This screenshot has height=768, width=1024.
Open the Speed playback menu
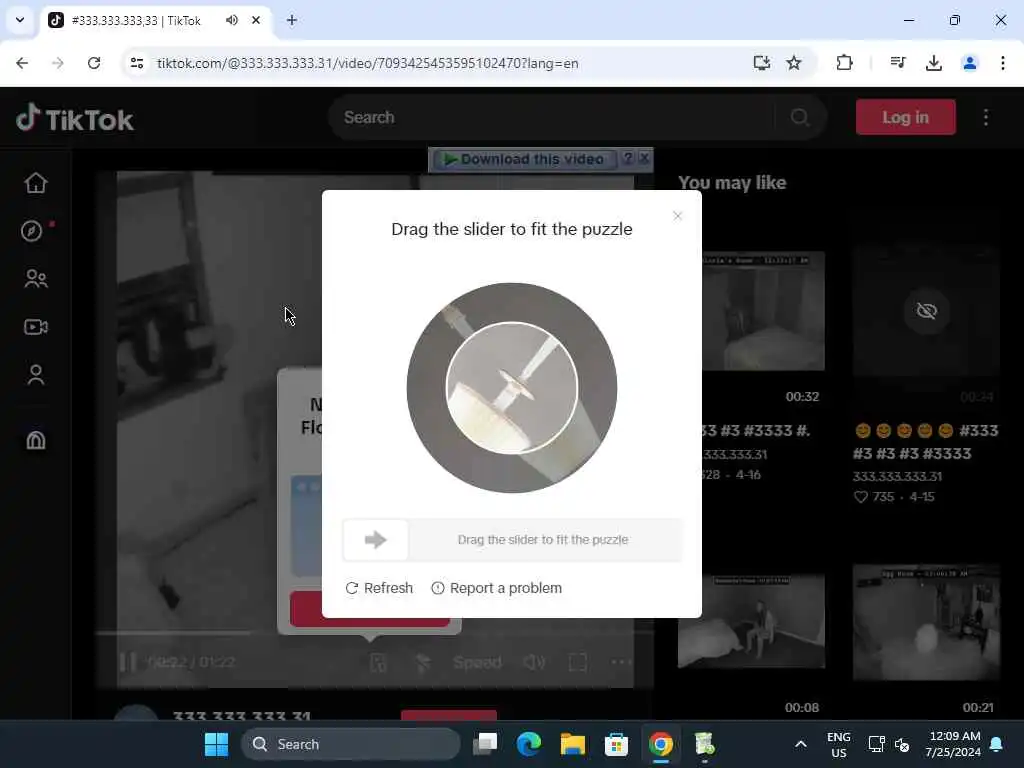point(477,662)
